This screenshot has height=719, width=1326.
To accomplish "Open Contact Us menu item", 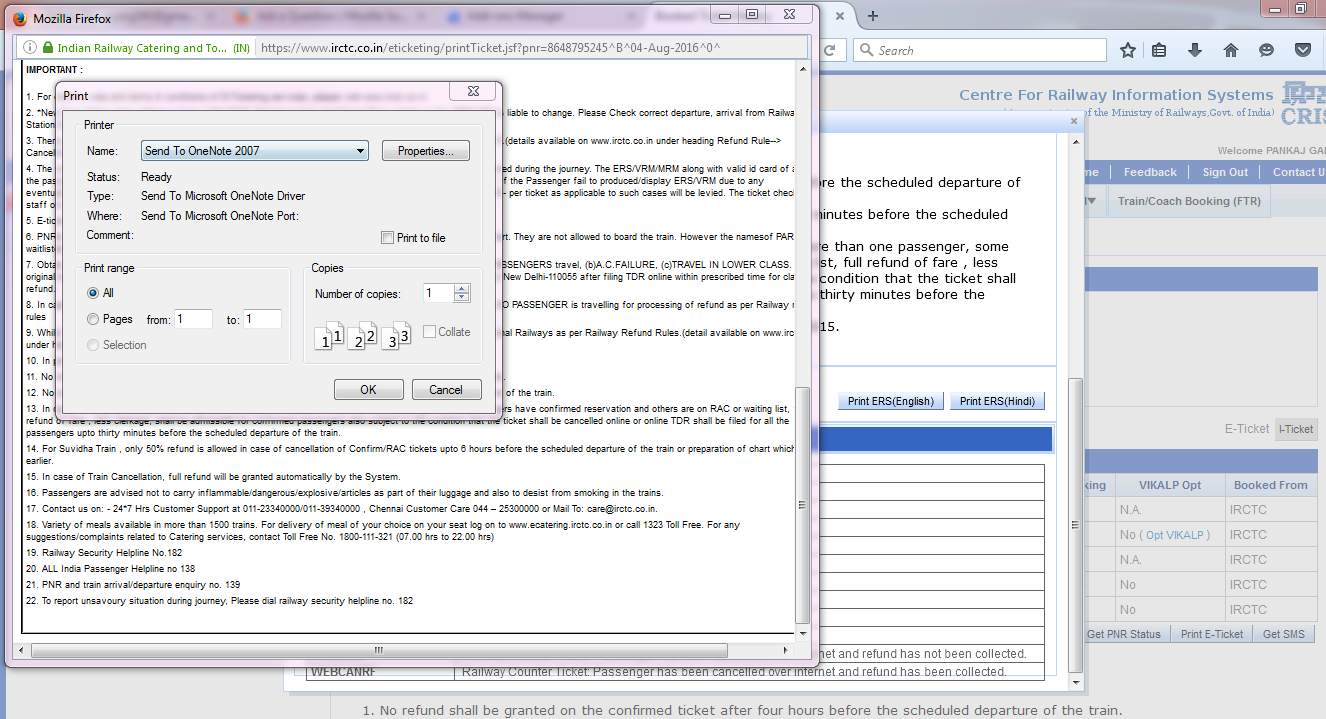I will pos(1298,172).
